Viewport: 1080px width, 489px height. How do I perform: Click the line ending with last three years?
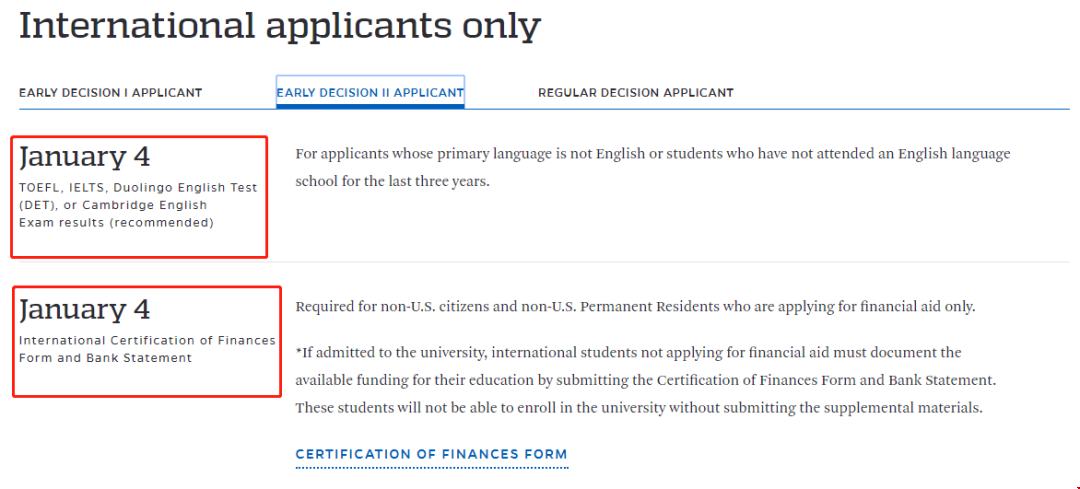pos(392,183)
